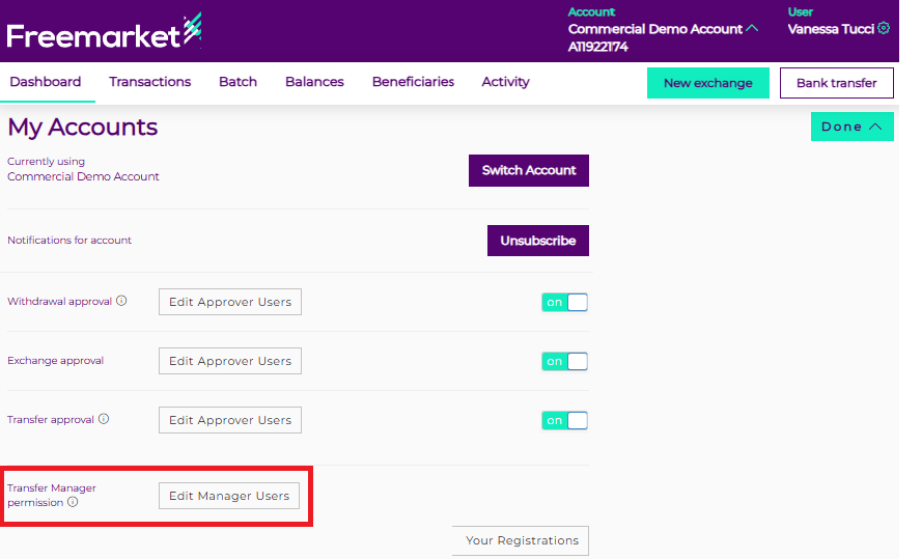View the Activity tab
Image resolution: width=900 pixels, height=559 pixels.
click(x=505, y=82)
